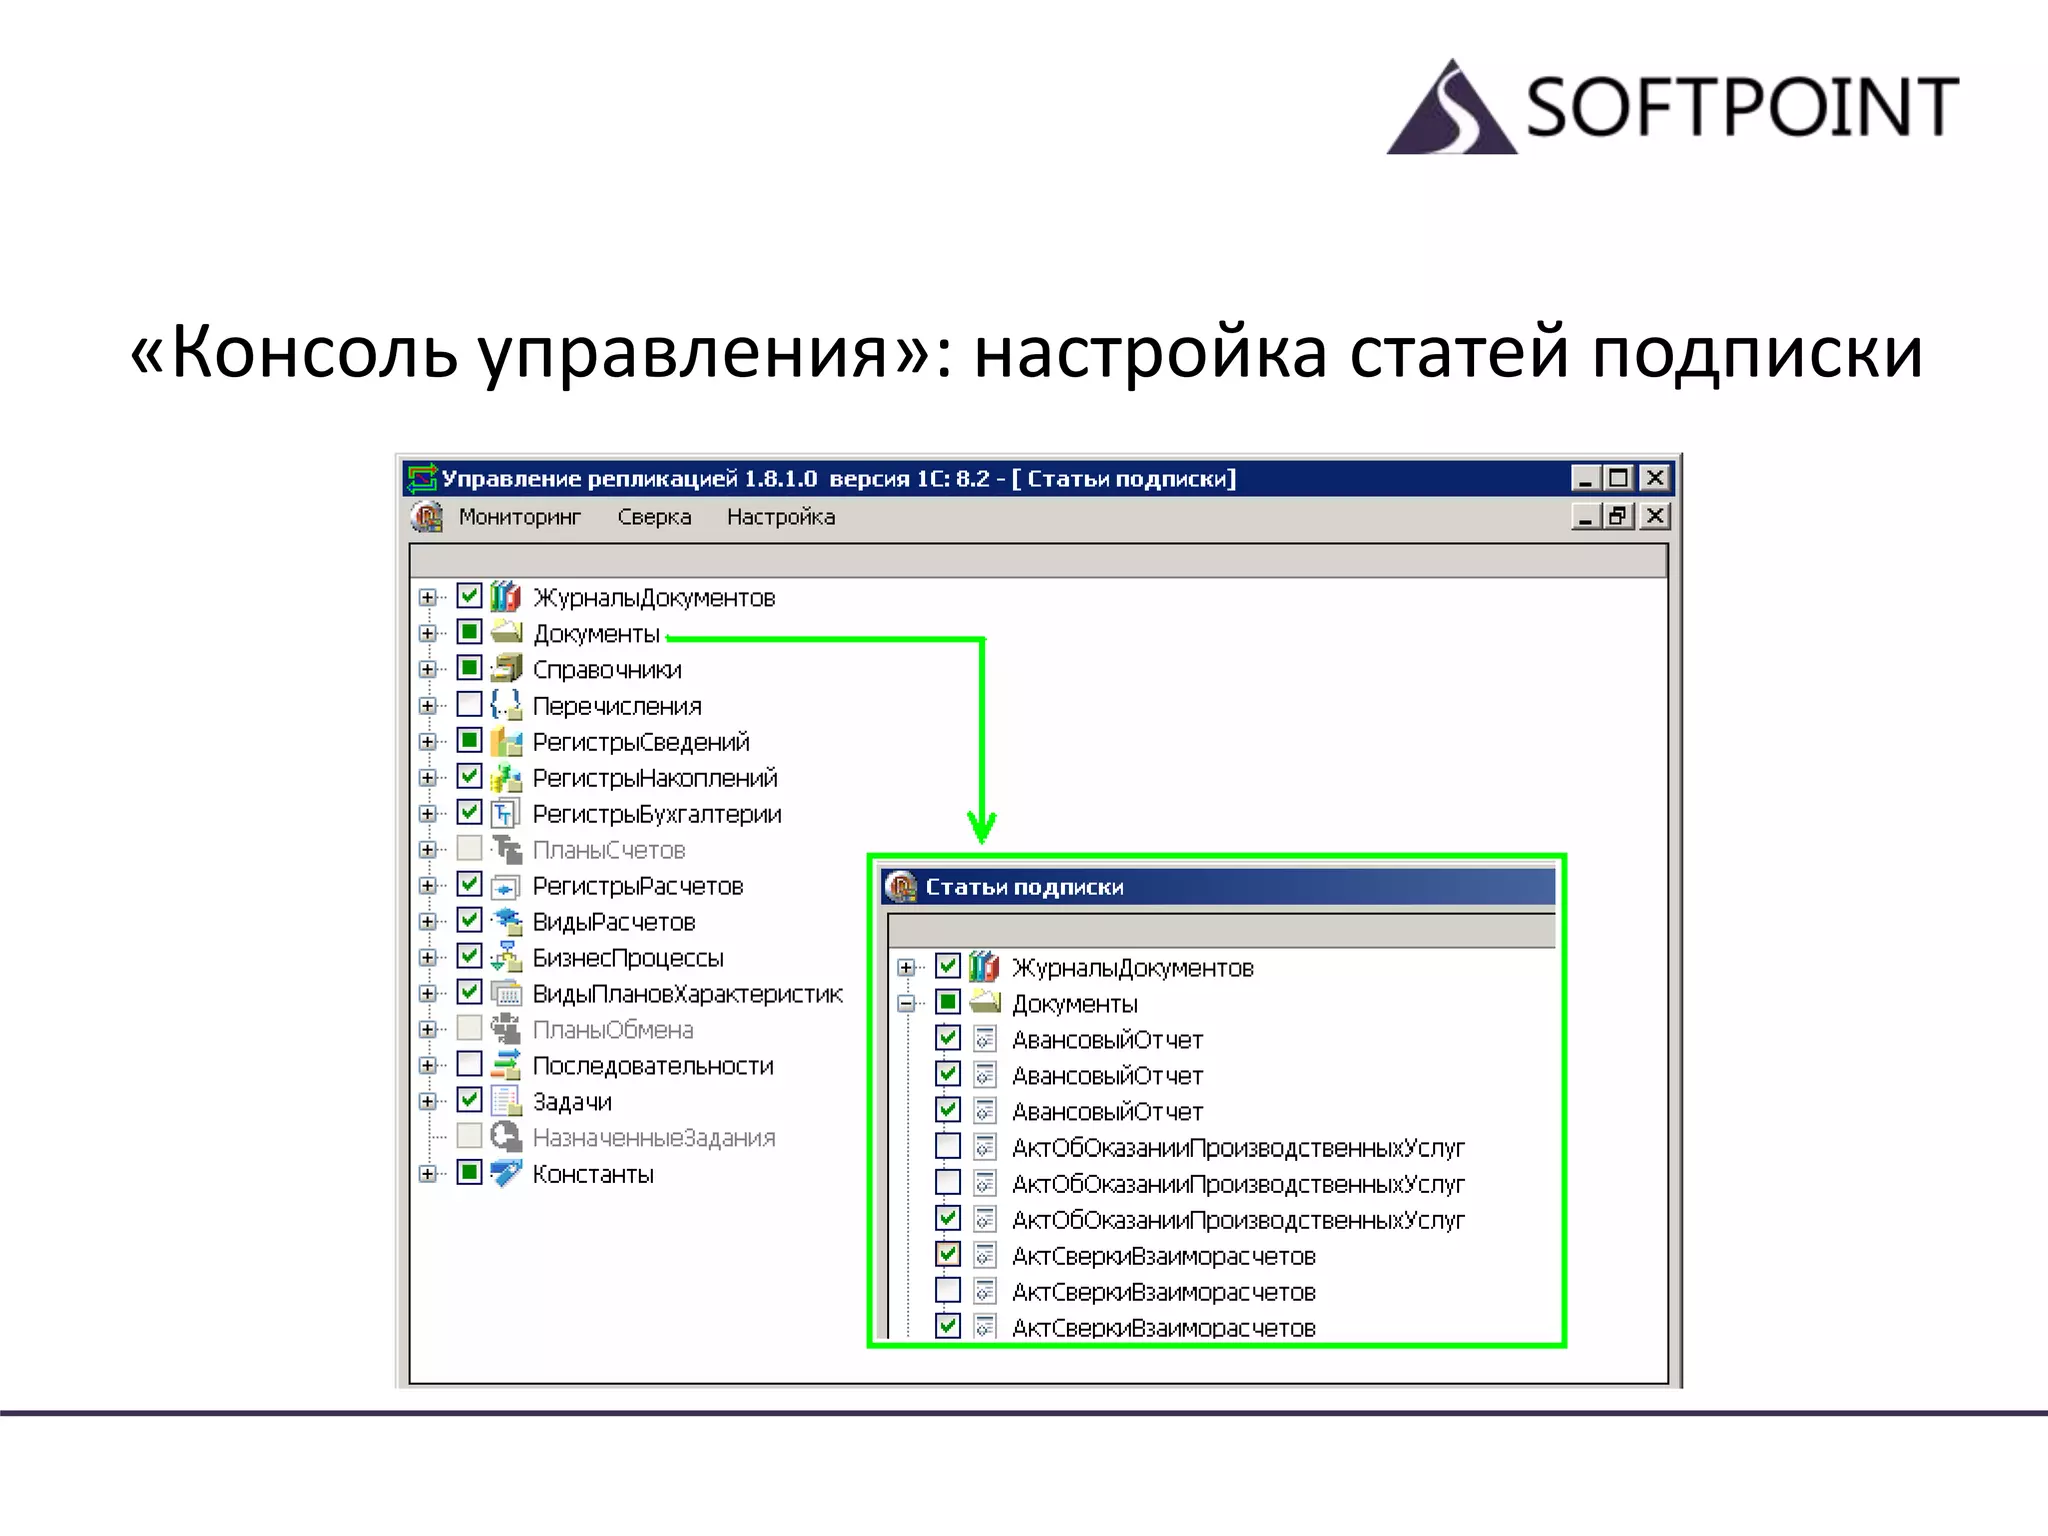Check the Последовательности checkbox
The image size is (2048, 1536).
[469, 1064]
